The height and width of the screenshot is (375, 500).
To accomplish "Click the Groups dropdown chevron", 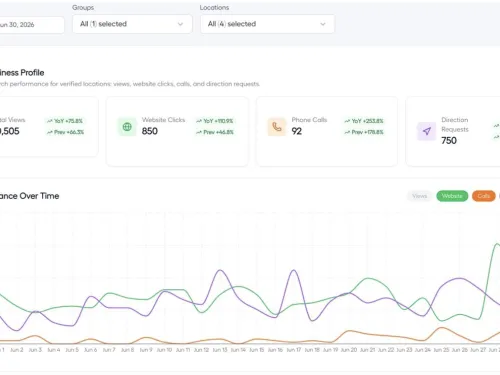I will (180, 24).
